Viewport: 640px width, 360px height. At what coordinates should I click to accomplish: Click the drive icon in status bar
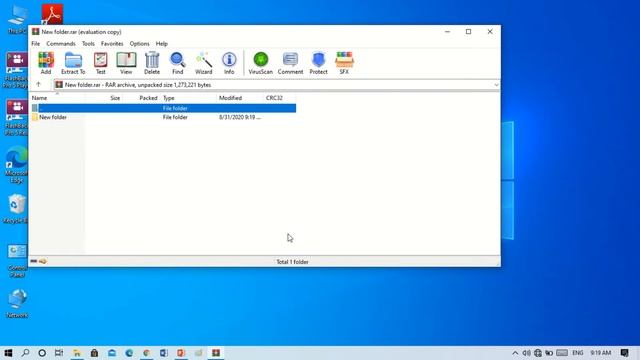point(34,261)
